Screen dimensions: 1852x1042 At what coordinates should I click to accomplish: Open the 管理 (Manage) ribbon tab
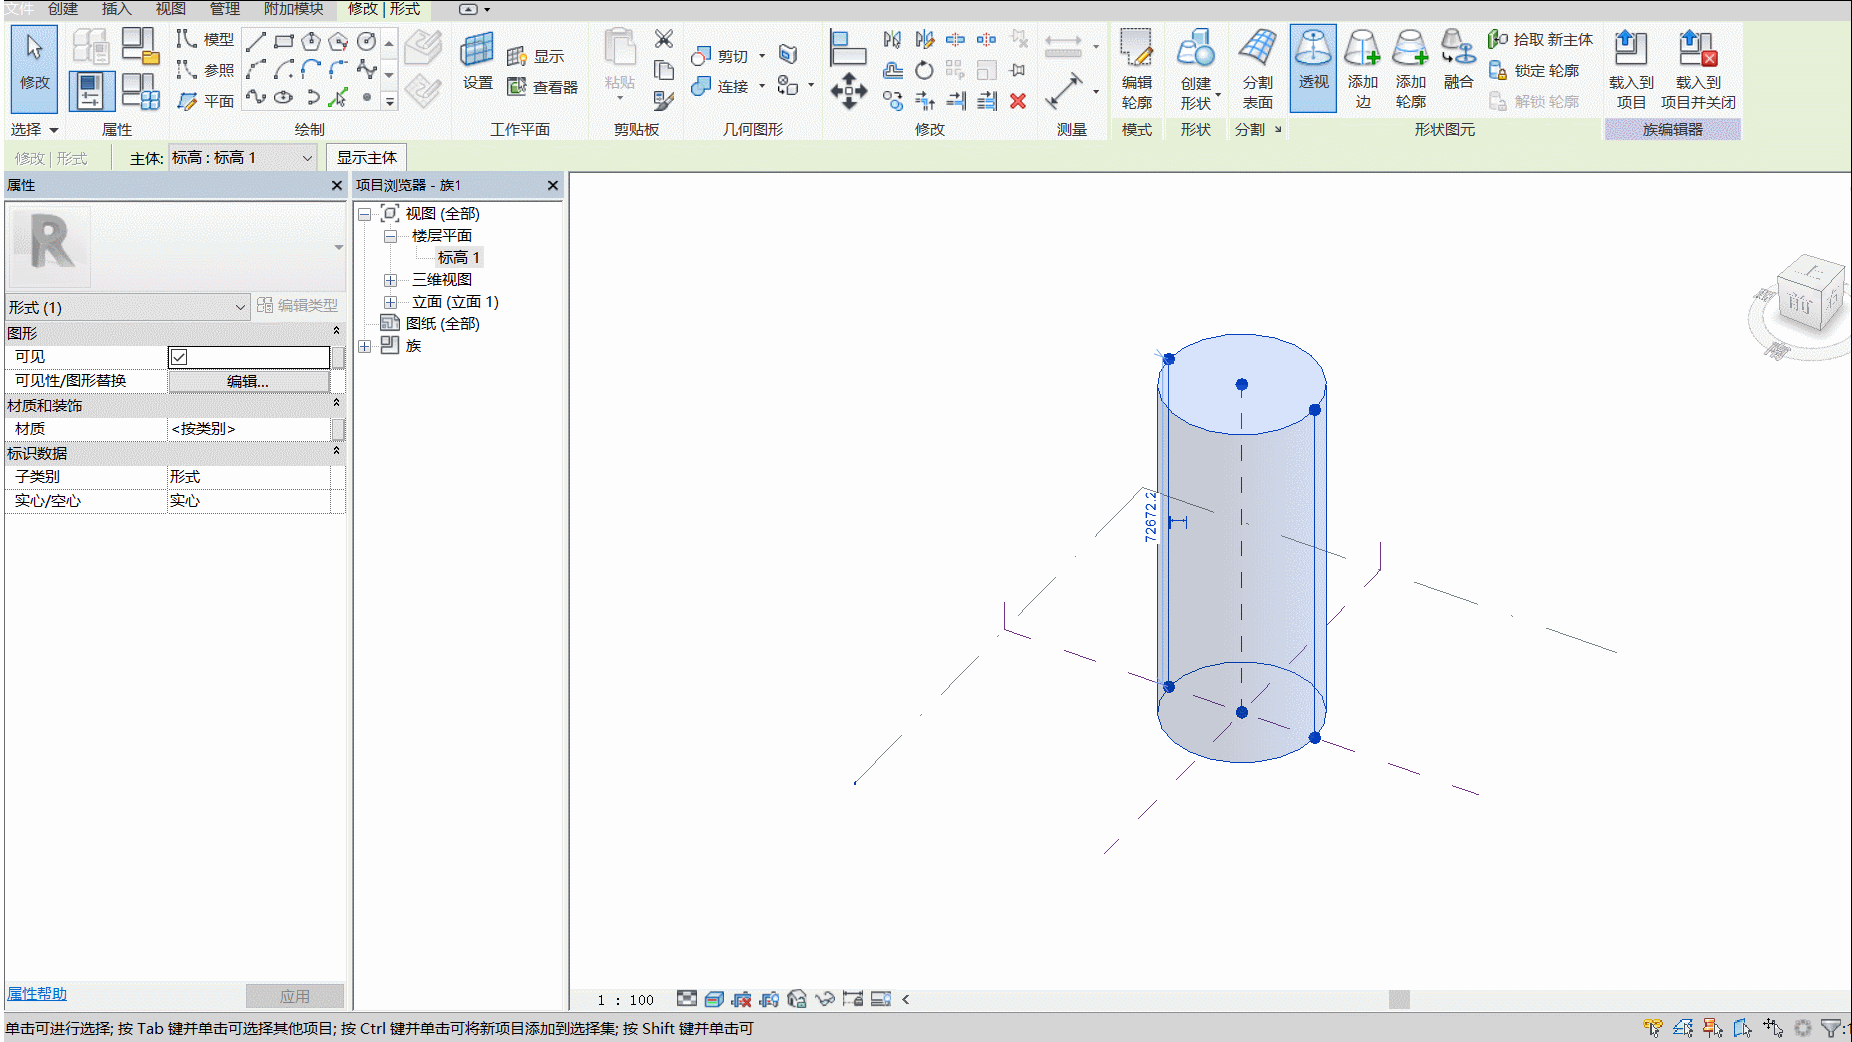coord(224,9)
